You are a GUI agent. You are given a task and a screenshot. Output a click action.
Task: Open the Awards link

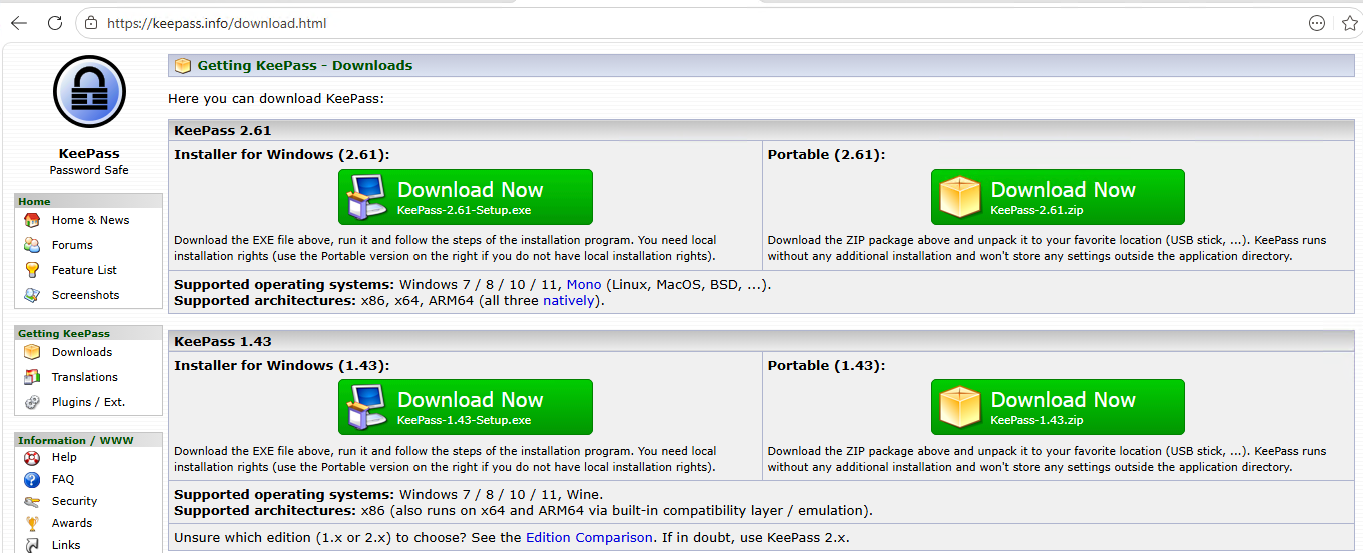pyautogui.click(x=72, y=523)
